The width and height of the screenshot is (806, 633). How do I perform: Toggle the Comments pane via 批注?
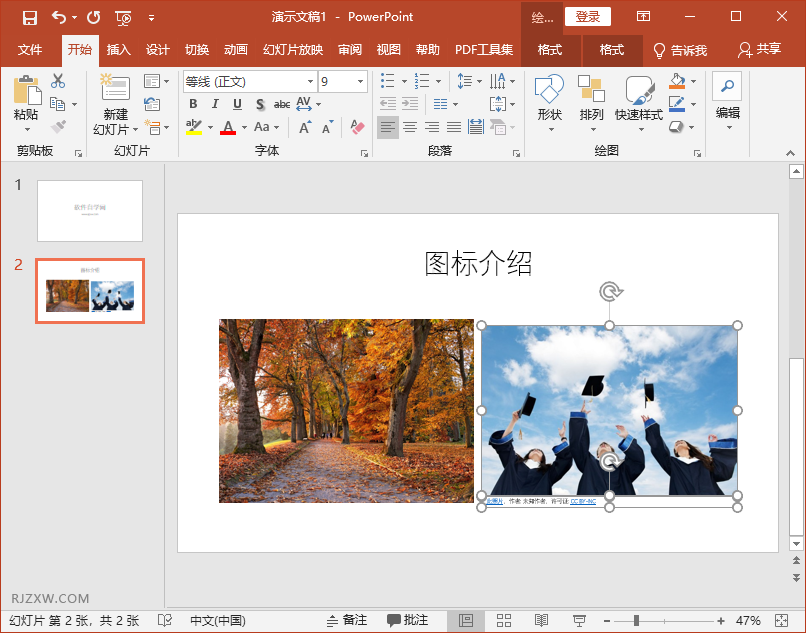pyautogui.click(x=407, y=620)
